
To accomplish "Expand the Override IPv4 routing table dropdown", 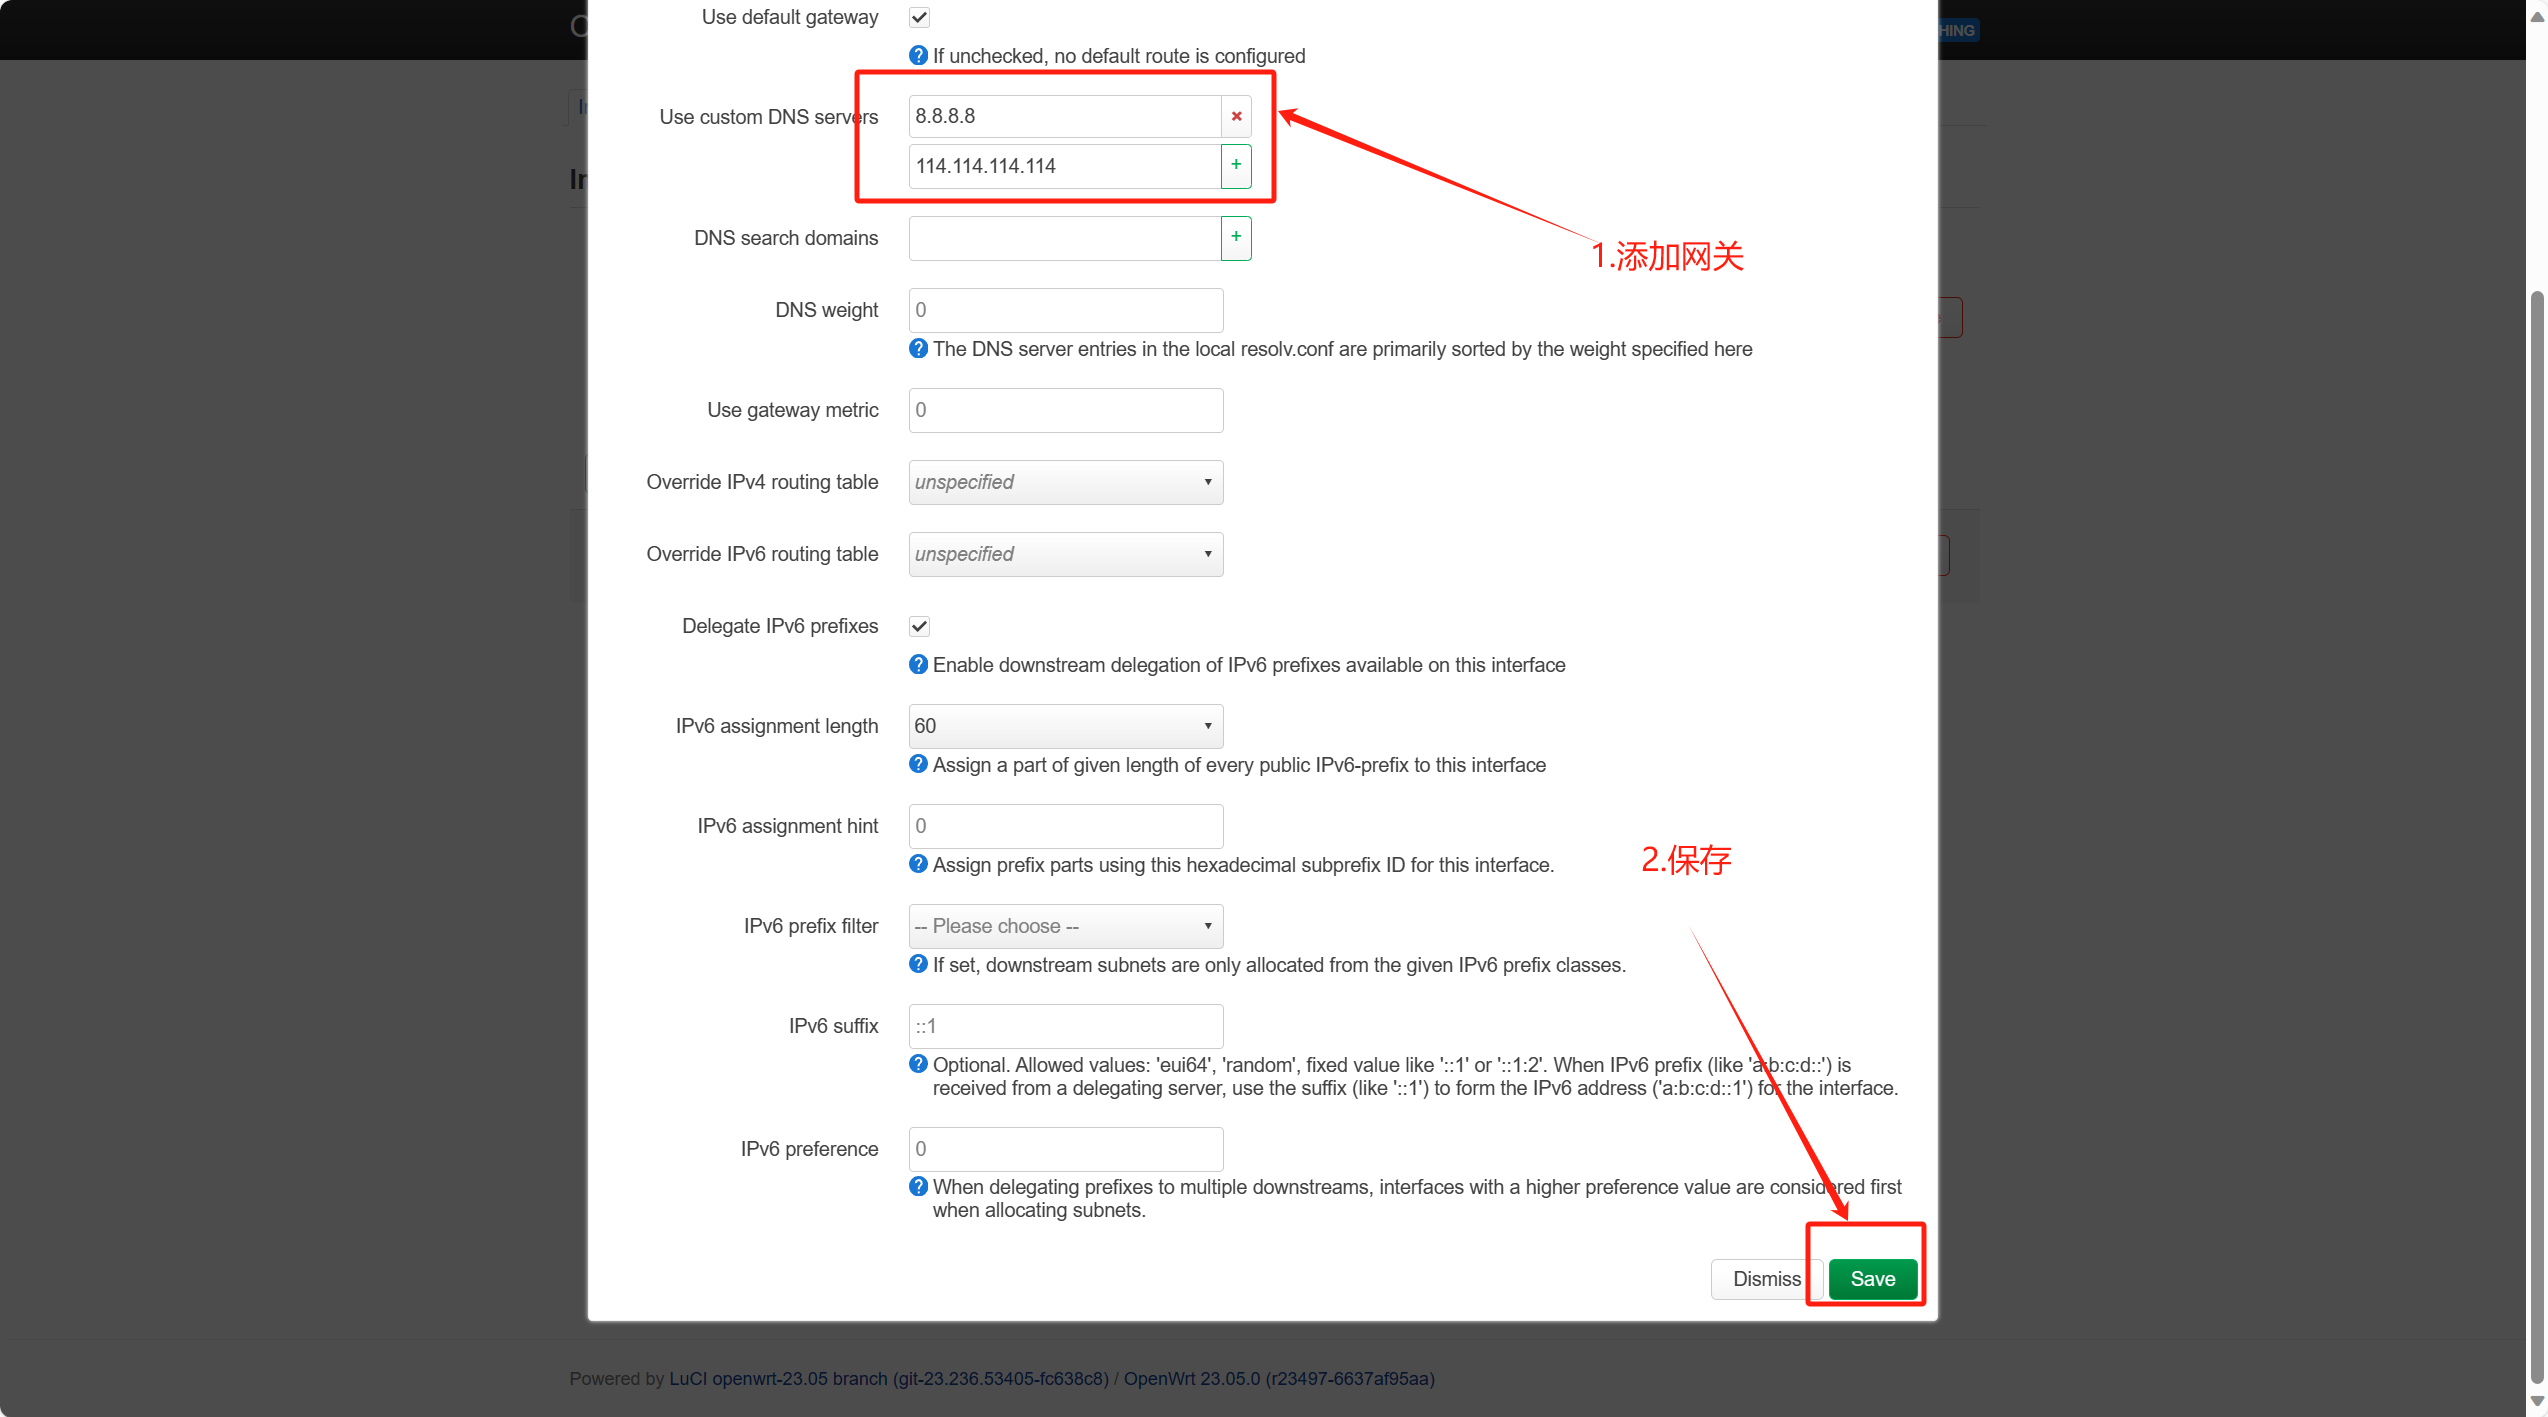I will point(1062,480).
